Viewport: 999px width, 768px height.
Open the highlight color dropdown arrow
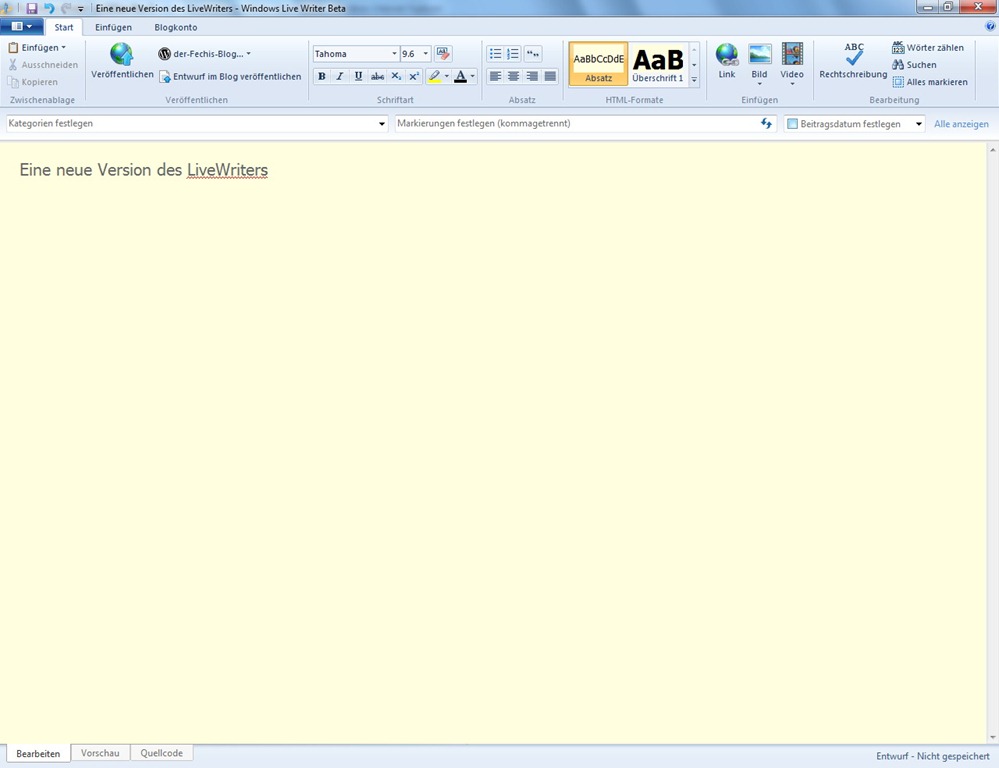coord(447,76)
